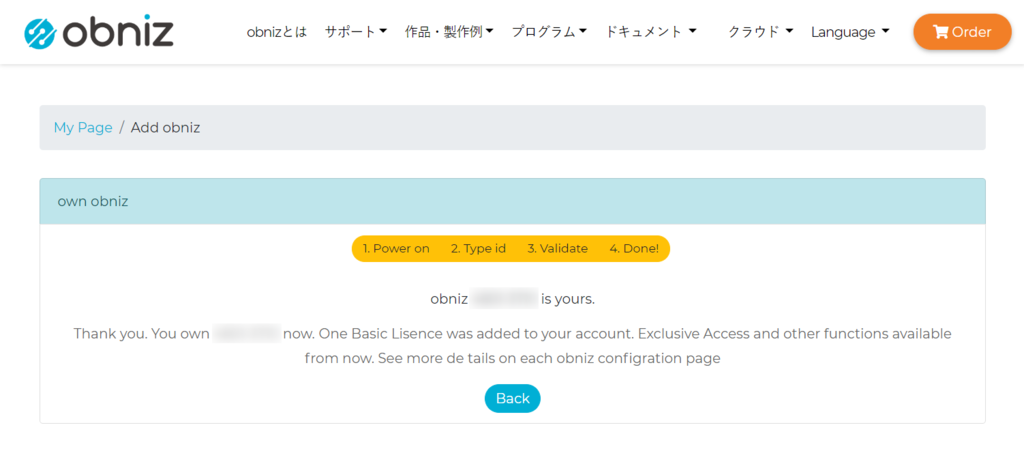Expand the クラウド dropdown menu
This screenshot has width=1024, height=464.
(760, 32)
